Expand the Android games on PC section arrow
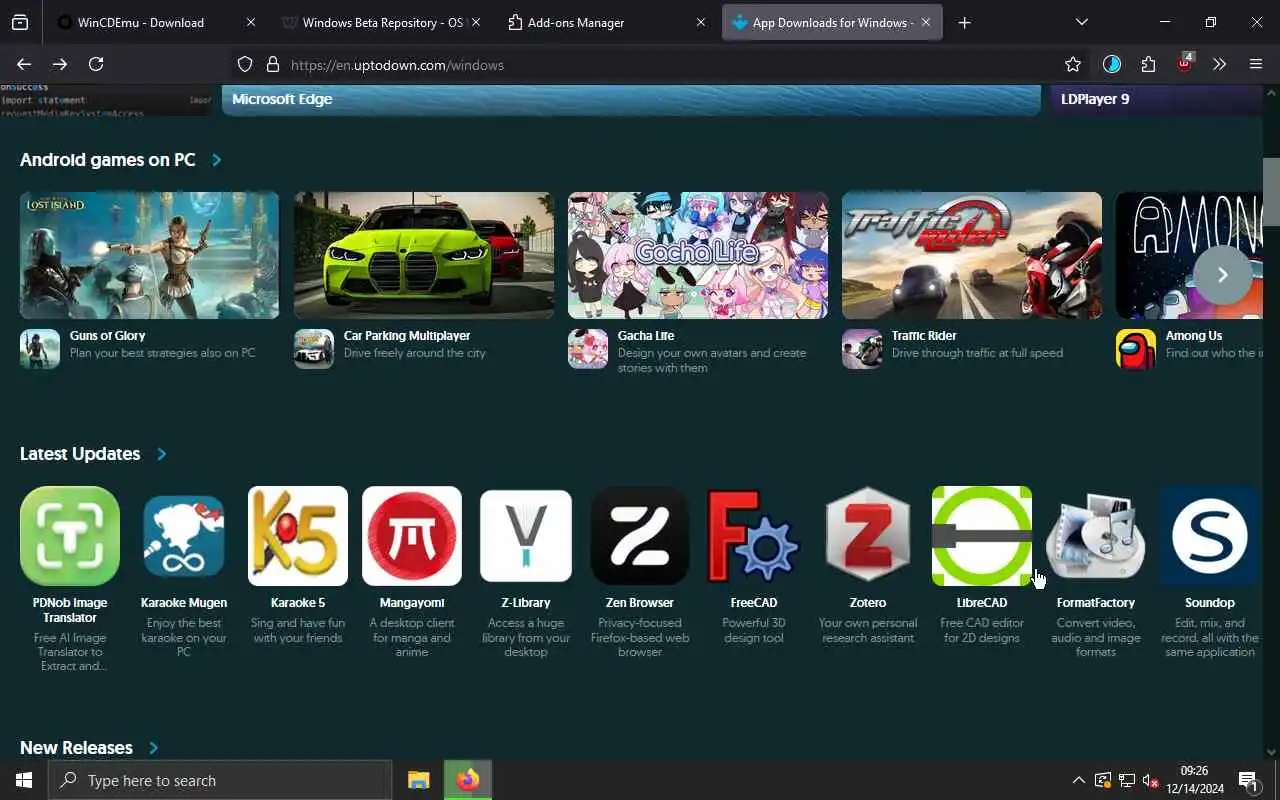 [216, 160]
